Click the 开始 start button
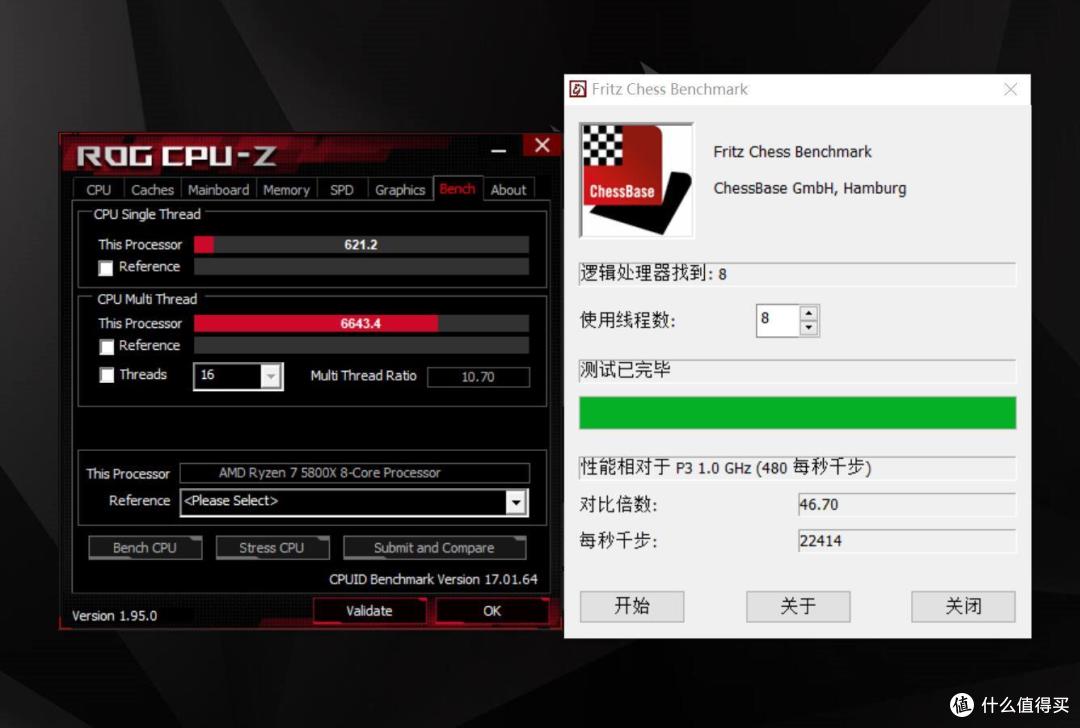This screenshot has height=728, width=1080. coord(632,606)
